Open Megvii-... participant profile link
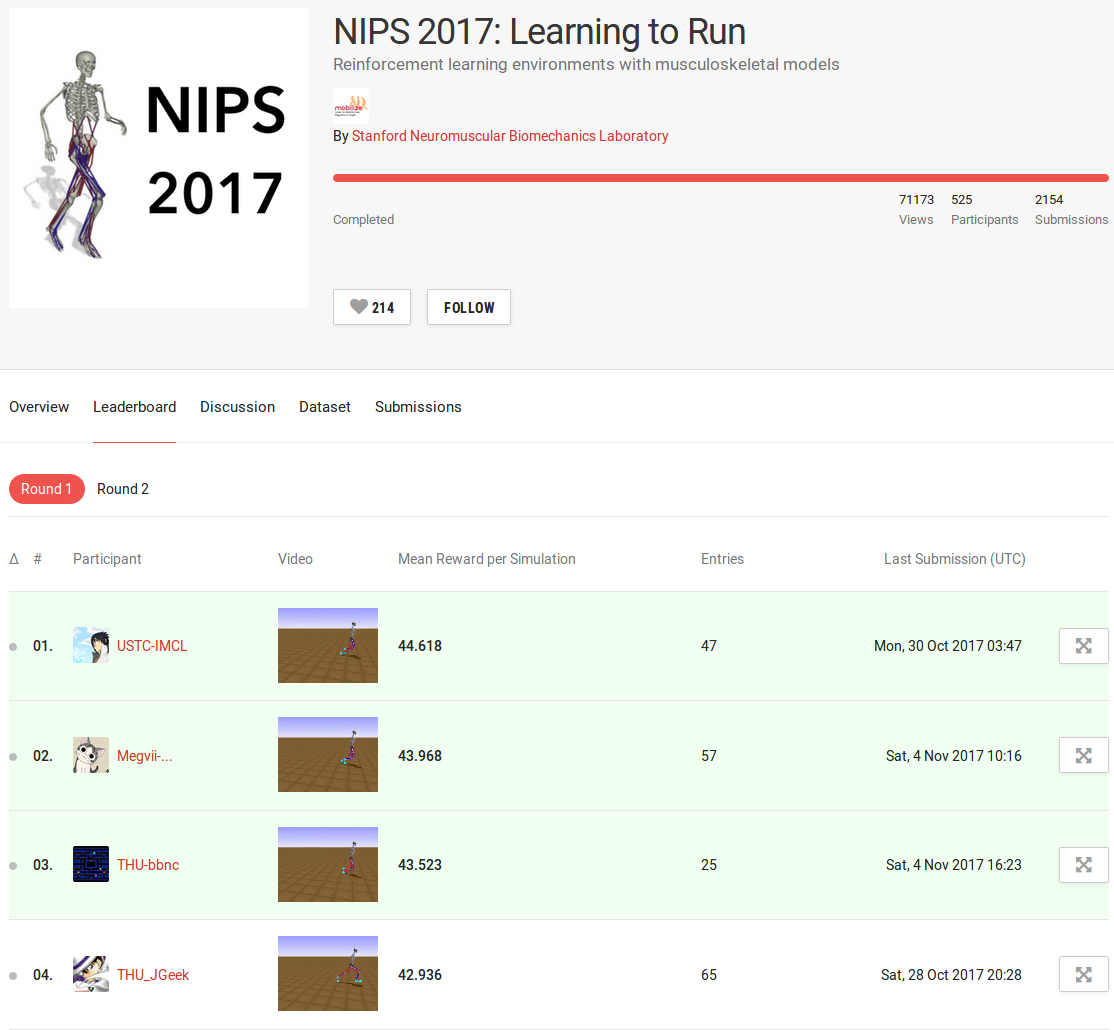Viewport: 1114px width, 1030px height. pyautogui.click(x=144, y=756)
